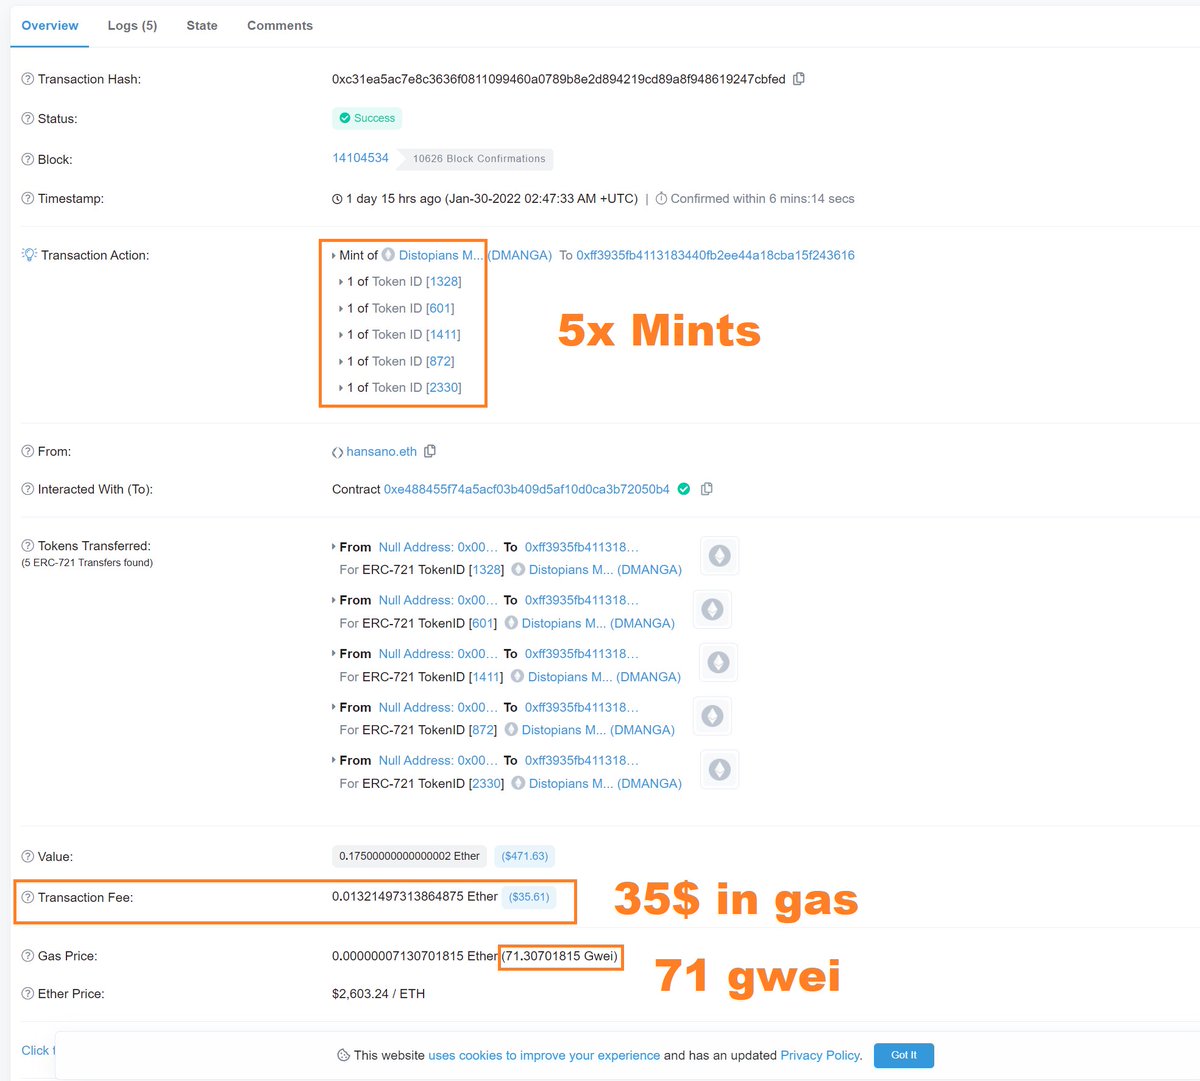Click help icon next to Transaction Fee

coord(28,897)
